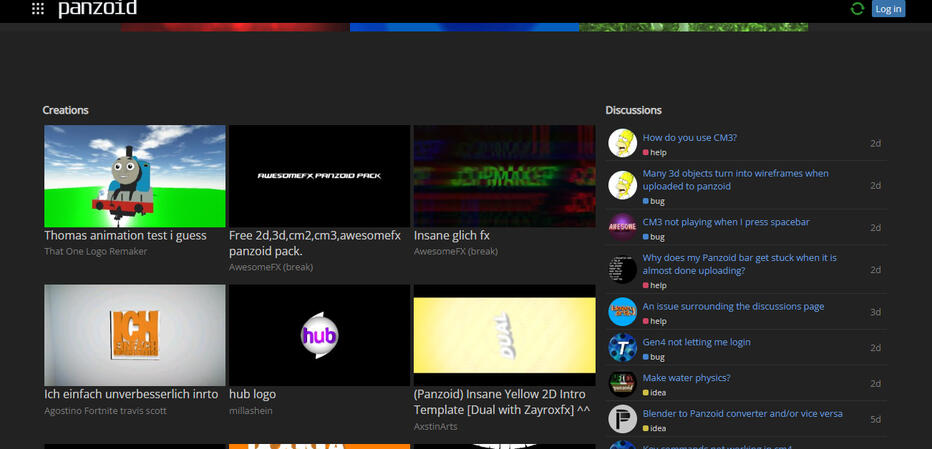Click '(Panzoid) Insane Yellow 2D Intro Template' title
The height and width of the screenshot is (449, 932).
click(502, 402)
